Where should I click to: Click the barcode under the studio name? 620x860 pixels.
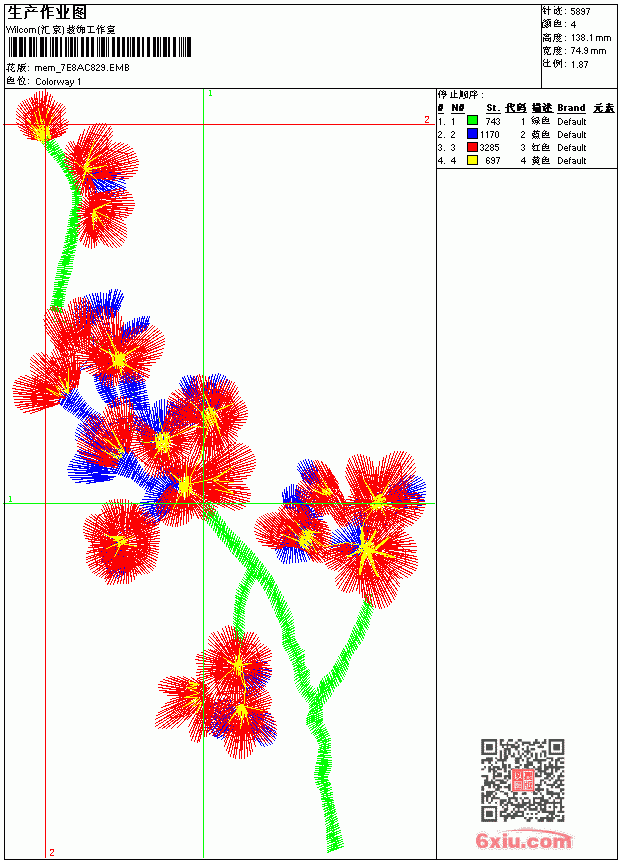click(x=99, y=47)
